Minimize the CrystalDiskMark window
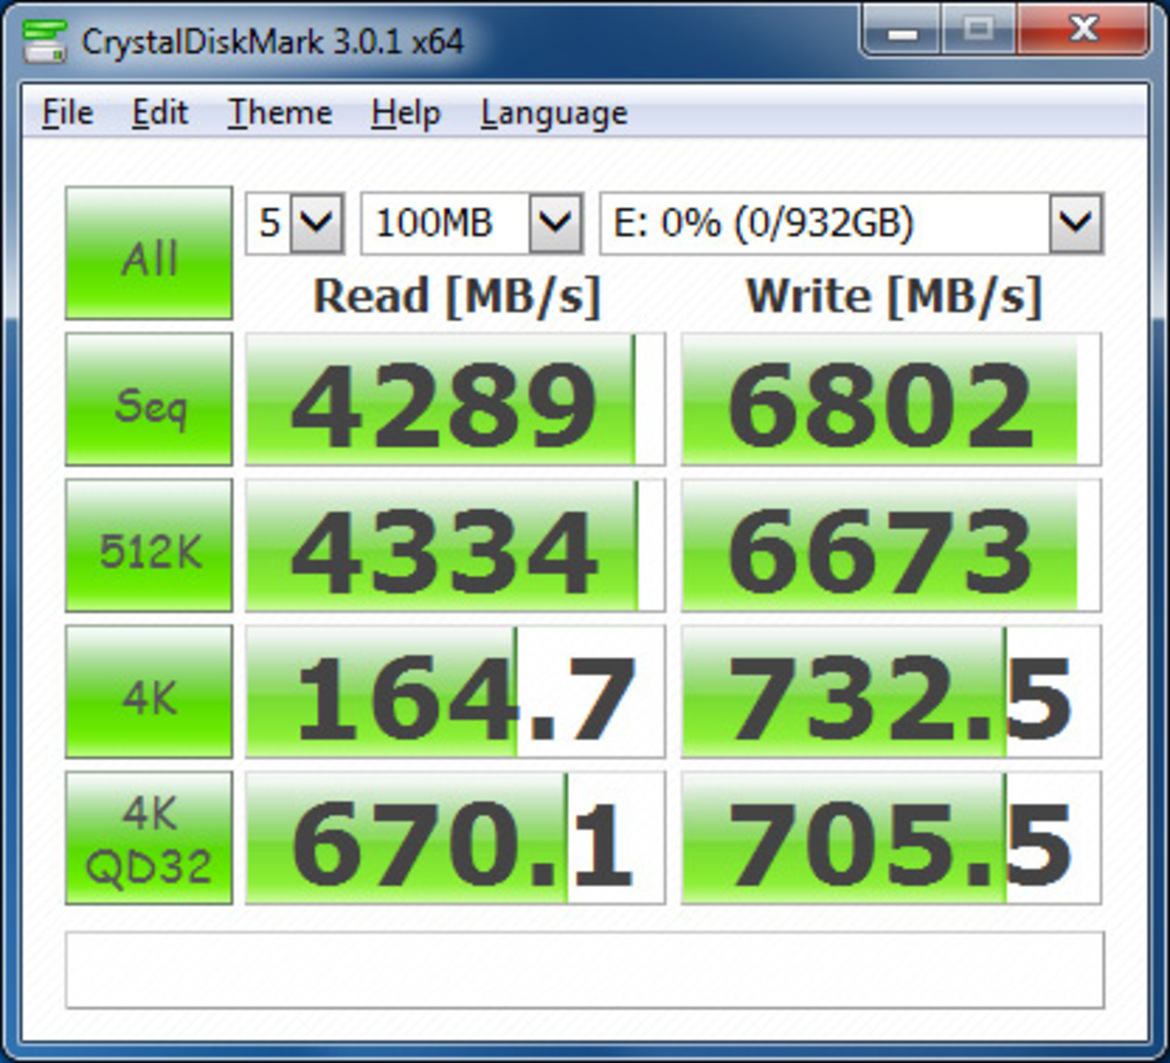 pyautogui.click(x=902, y=31)
